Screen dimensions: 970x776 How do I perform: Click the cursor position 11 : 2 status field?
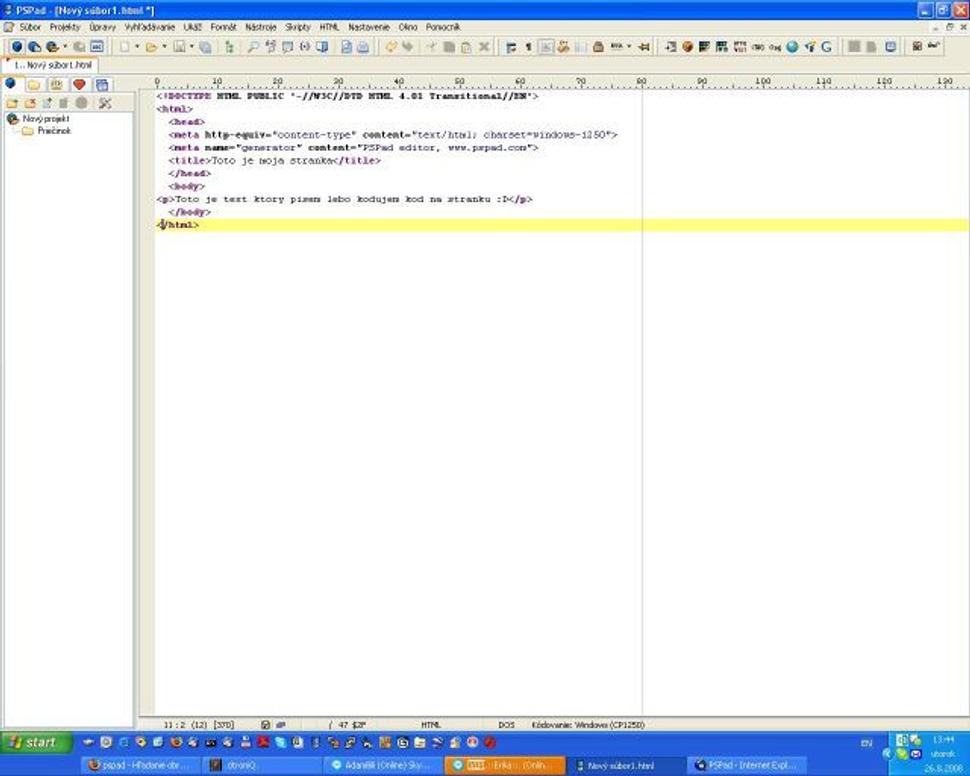(174, 725)
